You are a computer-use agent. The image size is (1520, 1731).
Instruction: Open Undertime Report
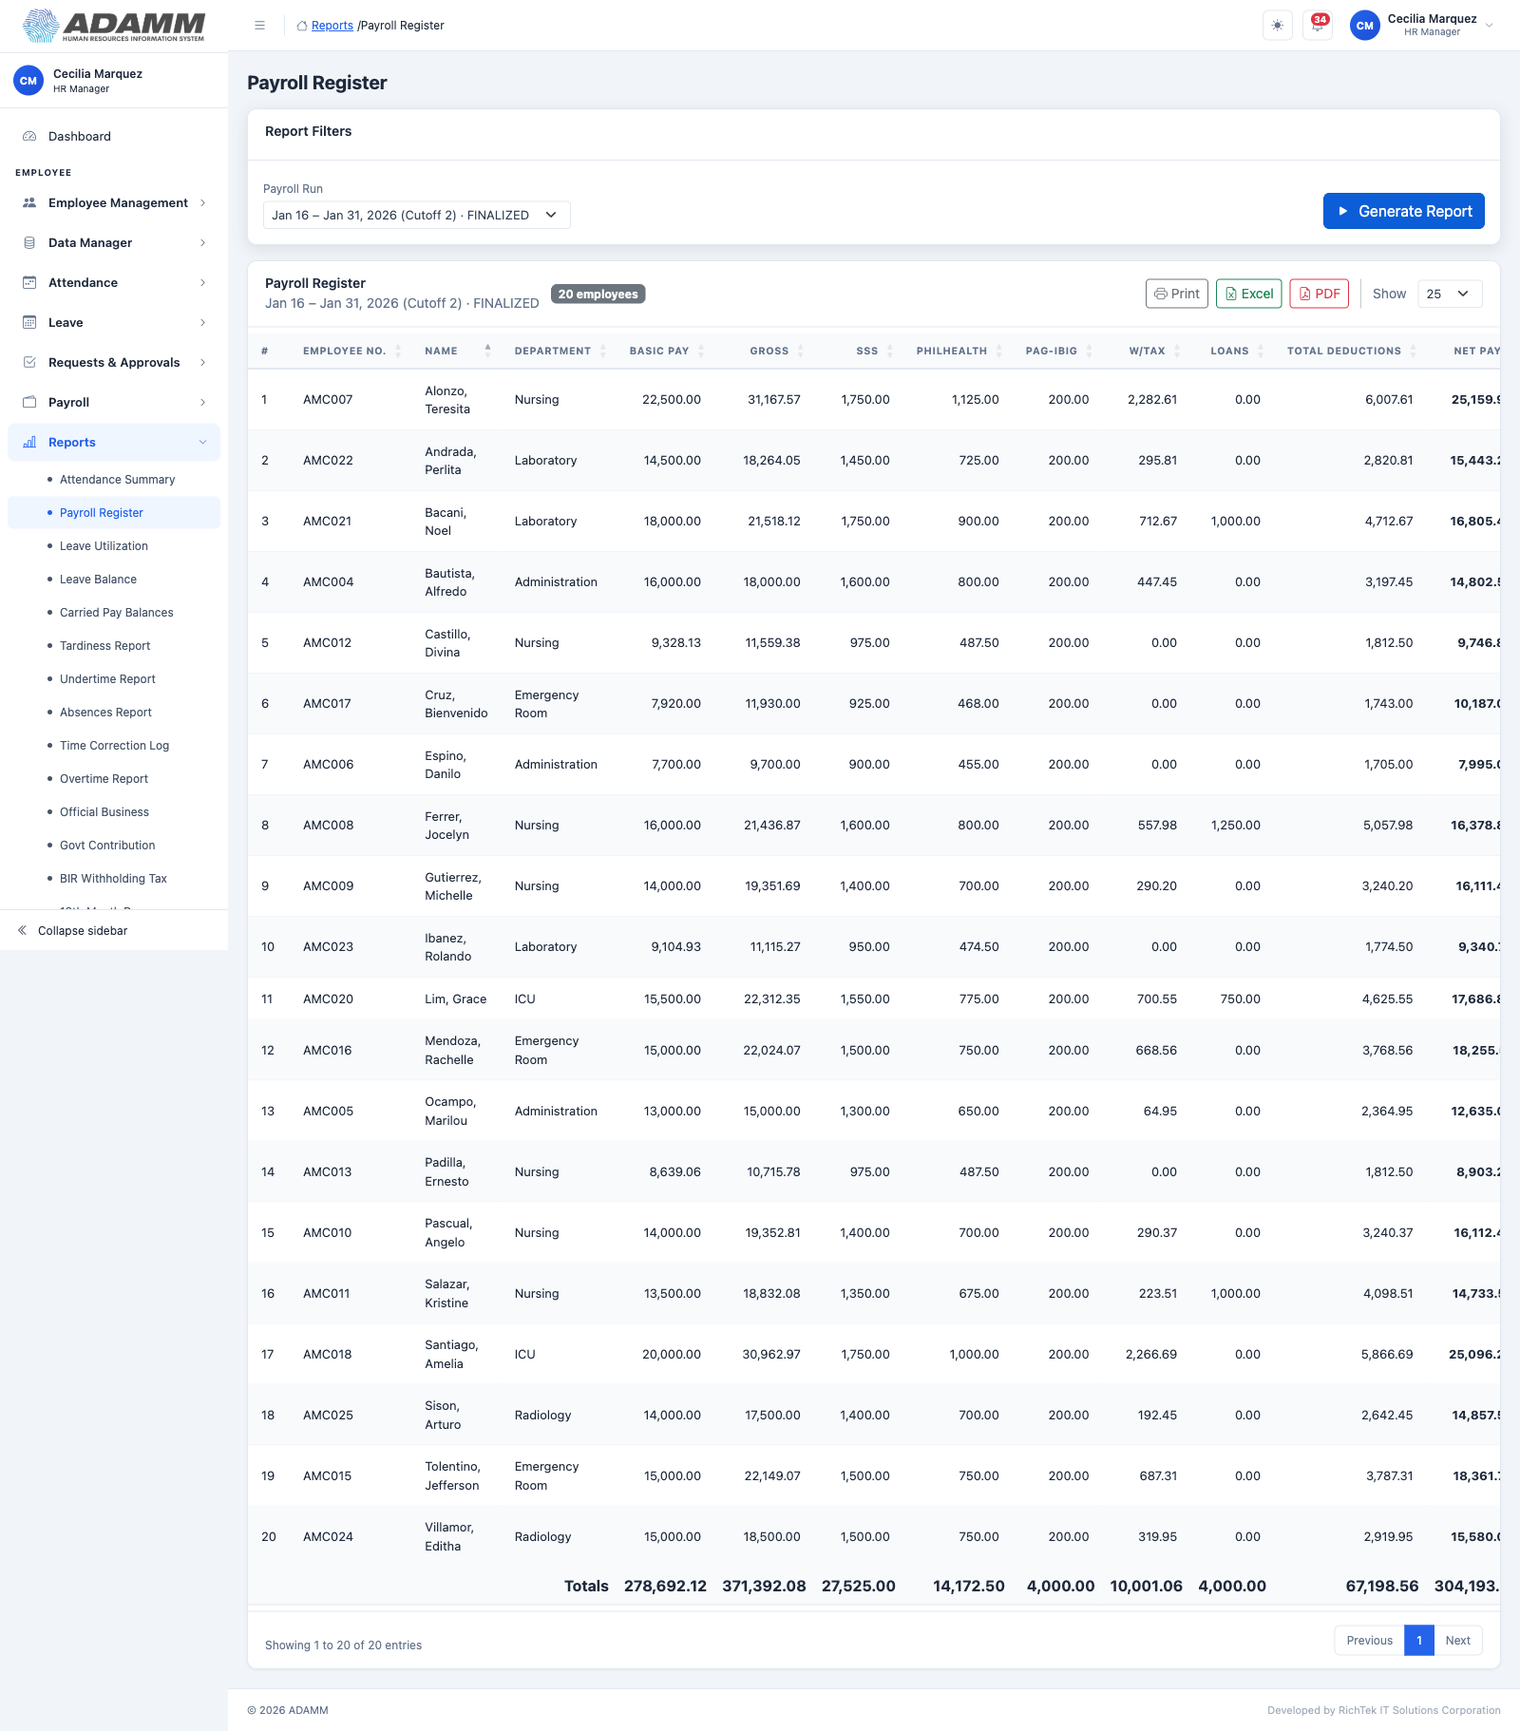pyautogui.click(x=107, y=679)
